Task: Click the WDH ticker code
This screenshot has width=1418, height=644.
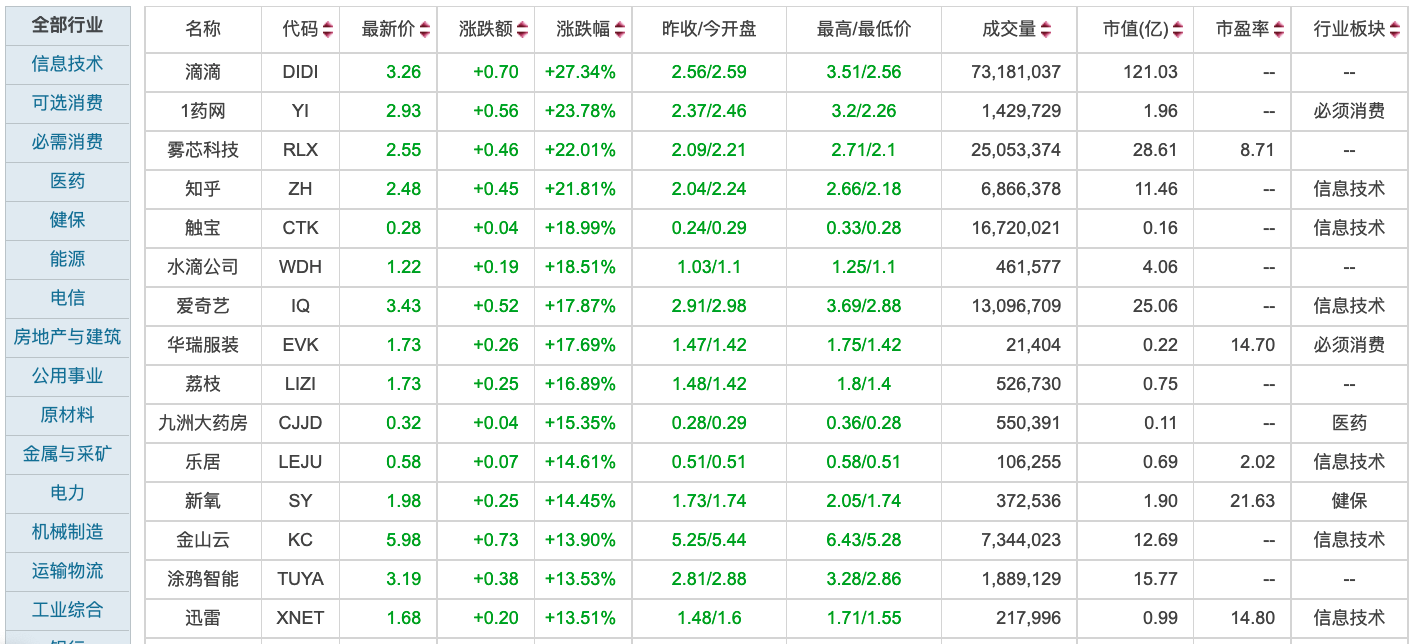Action: pyautogui.click(x=301, y=267)
